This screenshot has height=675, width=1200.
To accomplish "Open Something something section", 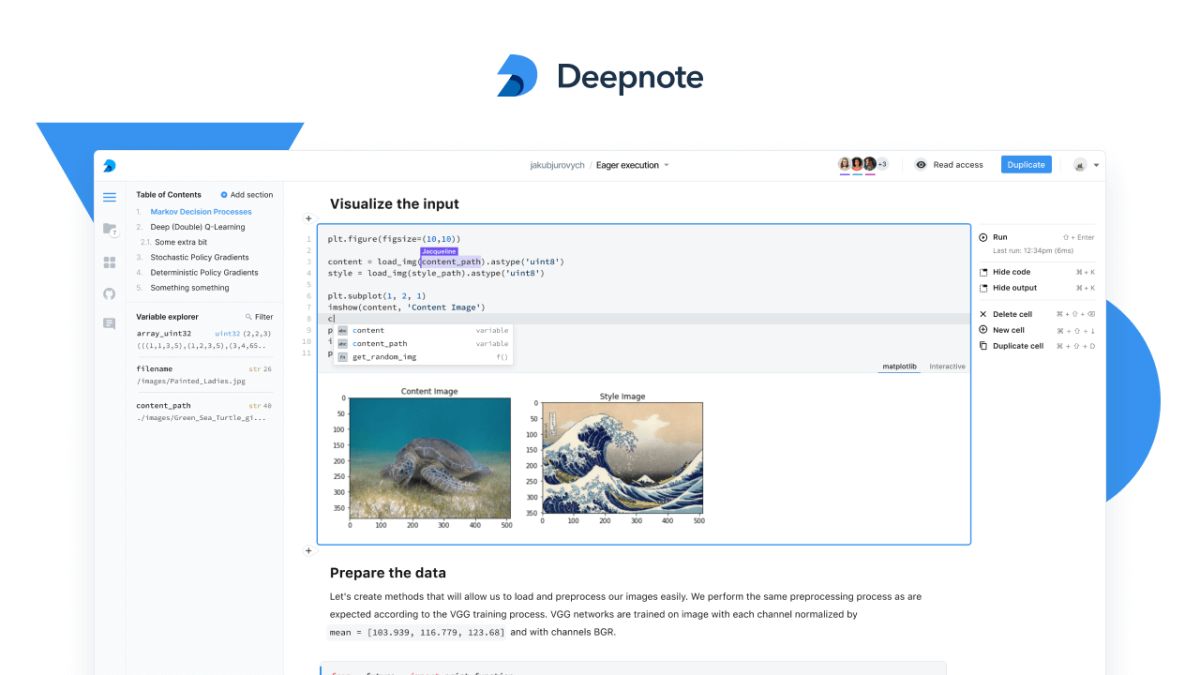I will (190, 288).
